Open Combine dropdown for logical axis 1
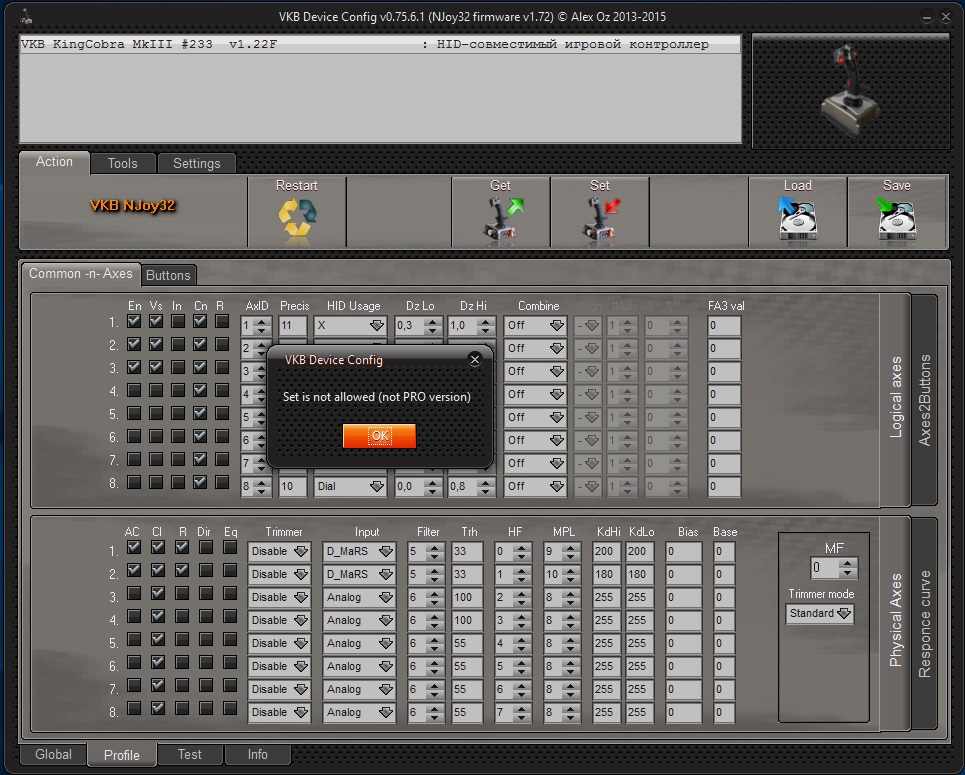Viewport: 965px width, 775px height. coord(535,326)
